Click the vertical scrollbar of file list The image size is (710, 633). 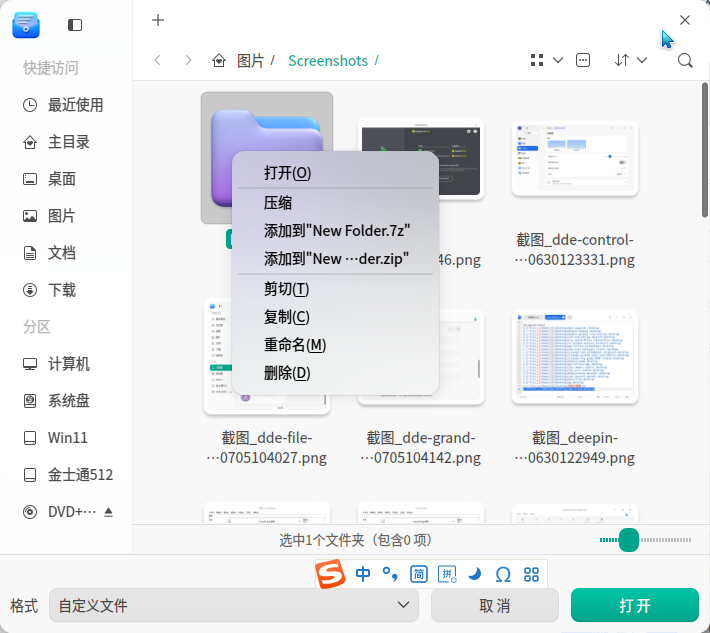coord(705,149)
